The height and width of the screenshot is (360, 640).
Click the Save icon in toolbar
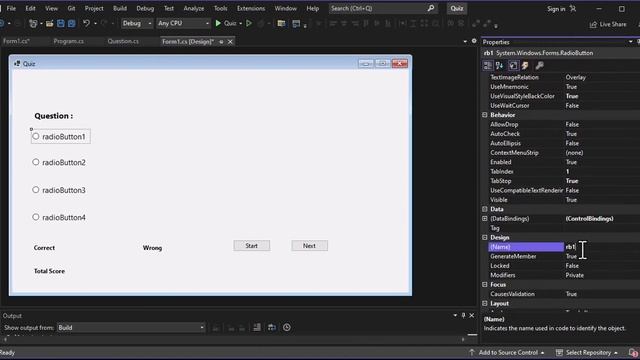point(61,23)
